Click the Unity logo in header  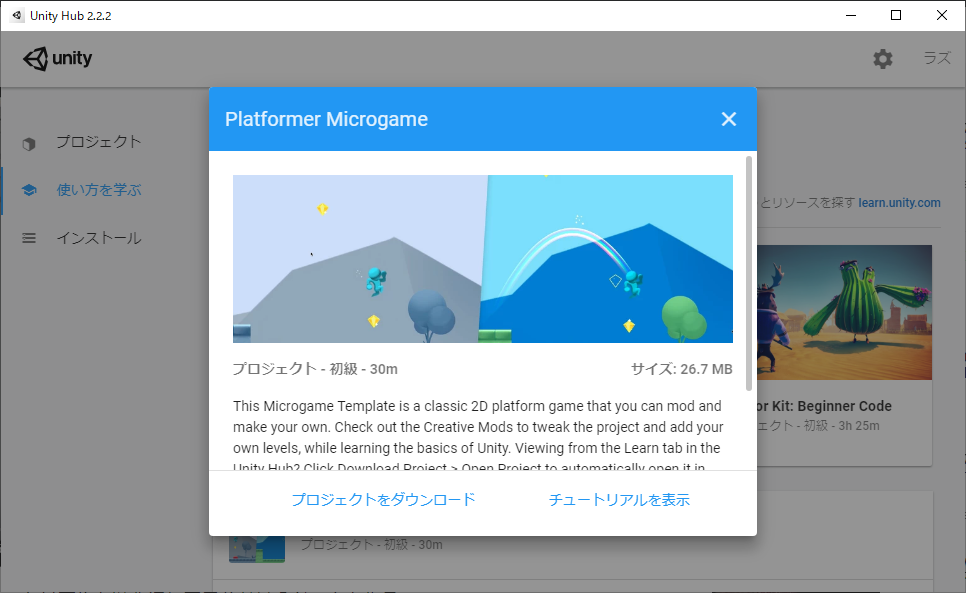click(x=57, y=58)
